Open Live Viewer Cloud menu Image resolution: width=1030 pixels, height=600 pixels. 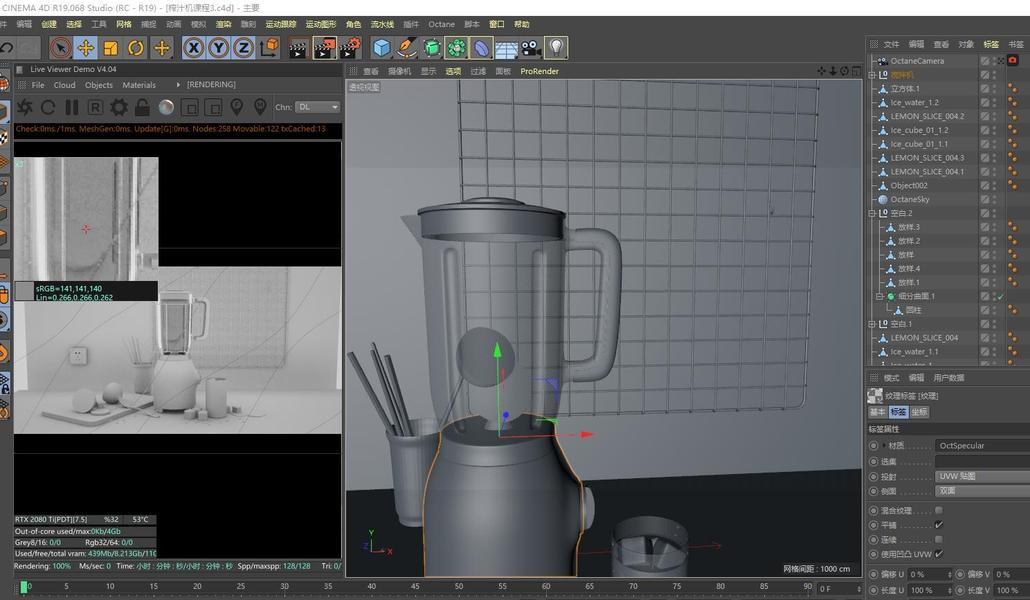click(64, 85)
